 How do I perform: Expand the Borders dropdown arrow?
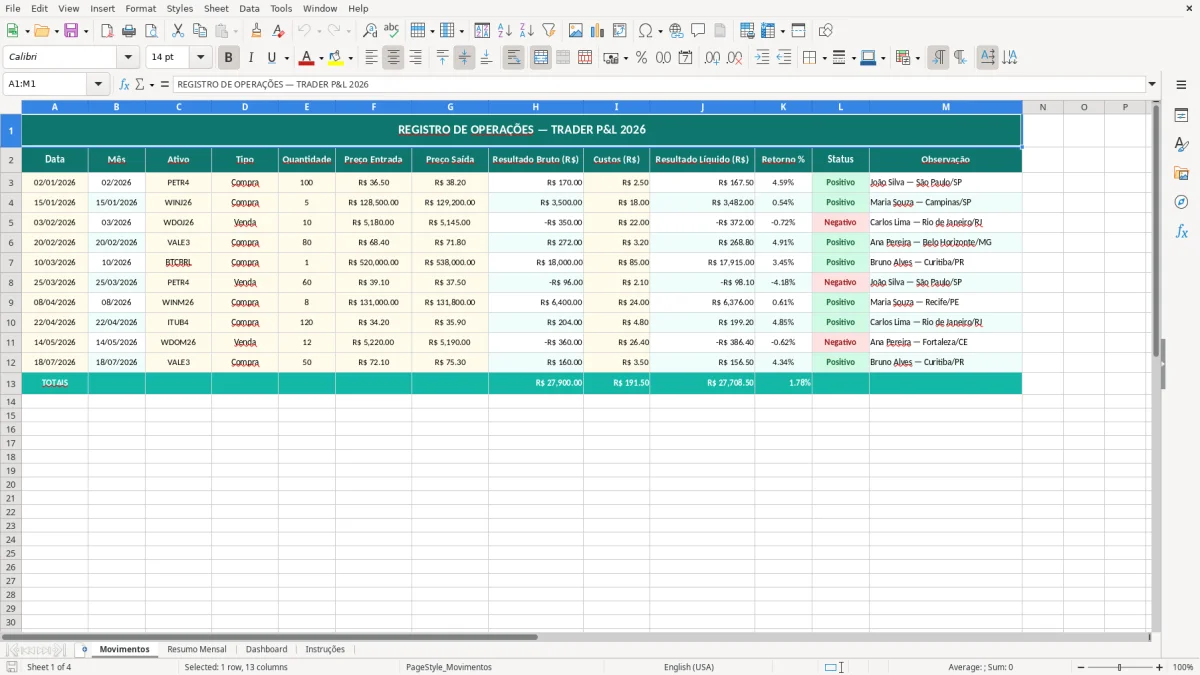824,58
